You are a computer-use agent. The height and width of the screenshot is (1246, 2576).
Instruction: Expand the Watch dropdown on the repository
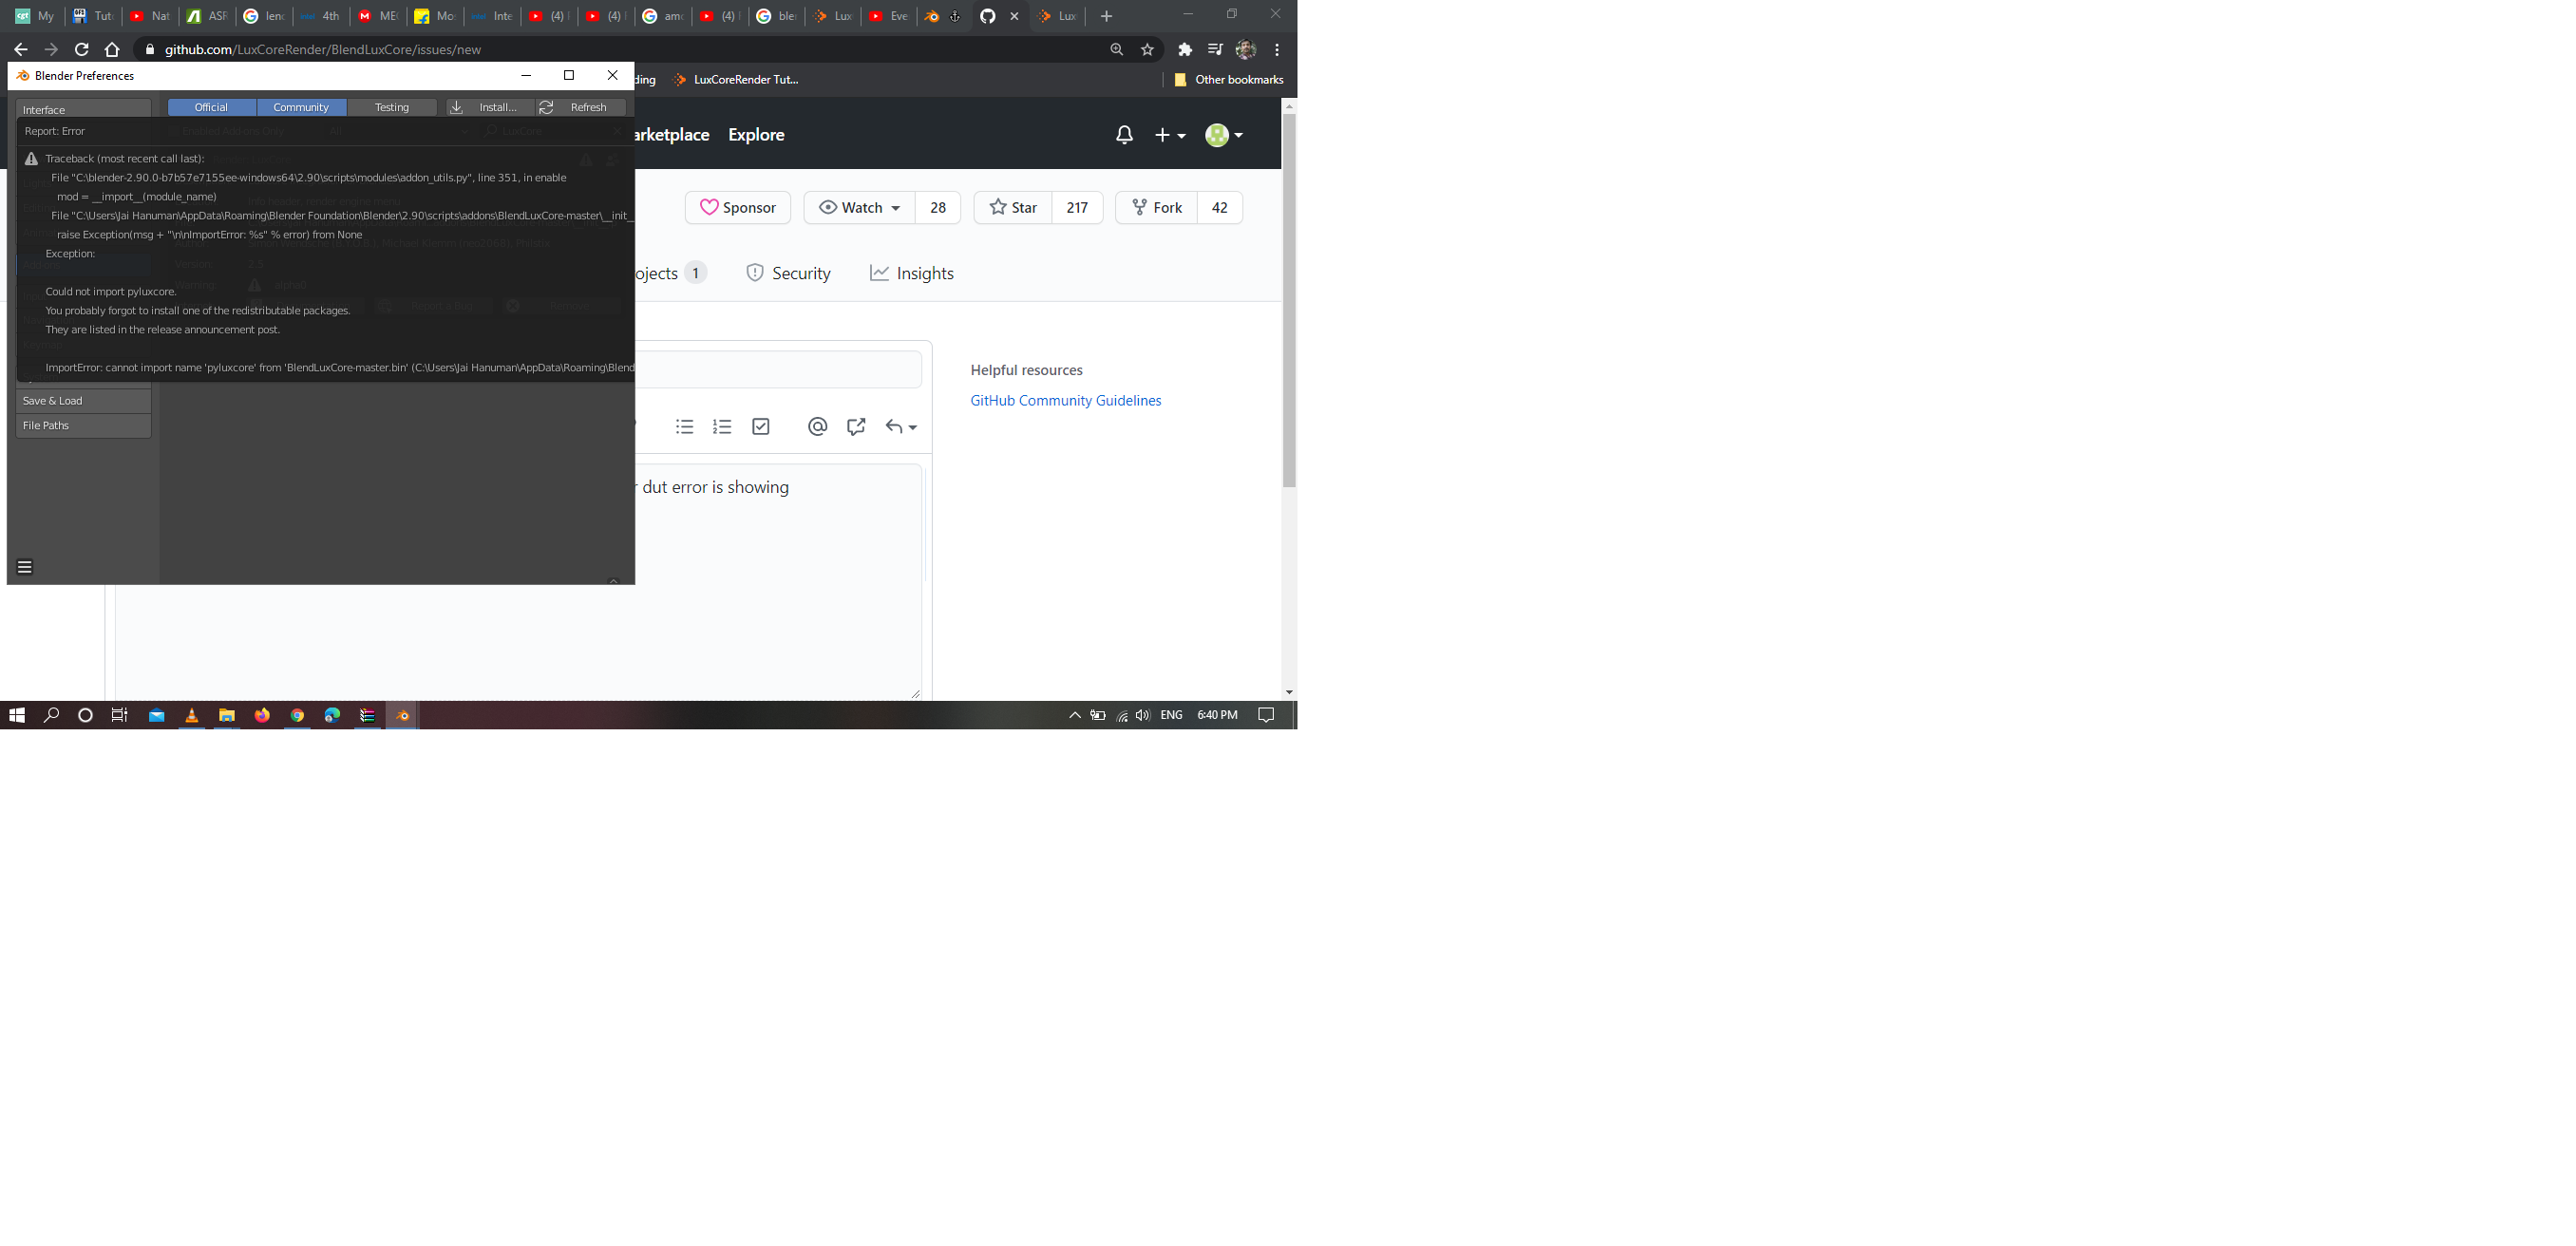click(x=856, y=207)
